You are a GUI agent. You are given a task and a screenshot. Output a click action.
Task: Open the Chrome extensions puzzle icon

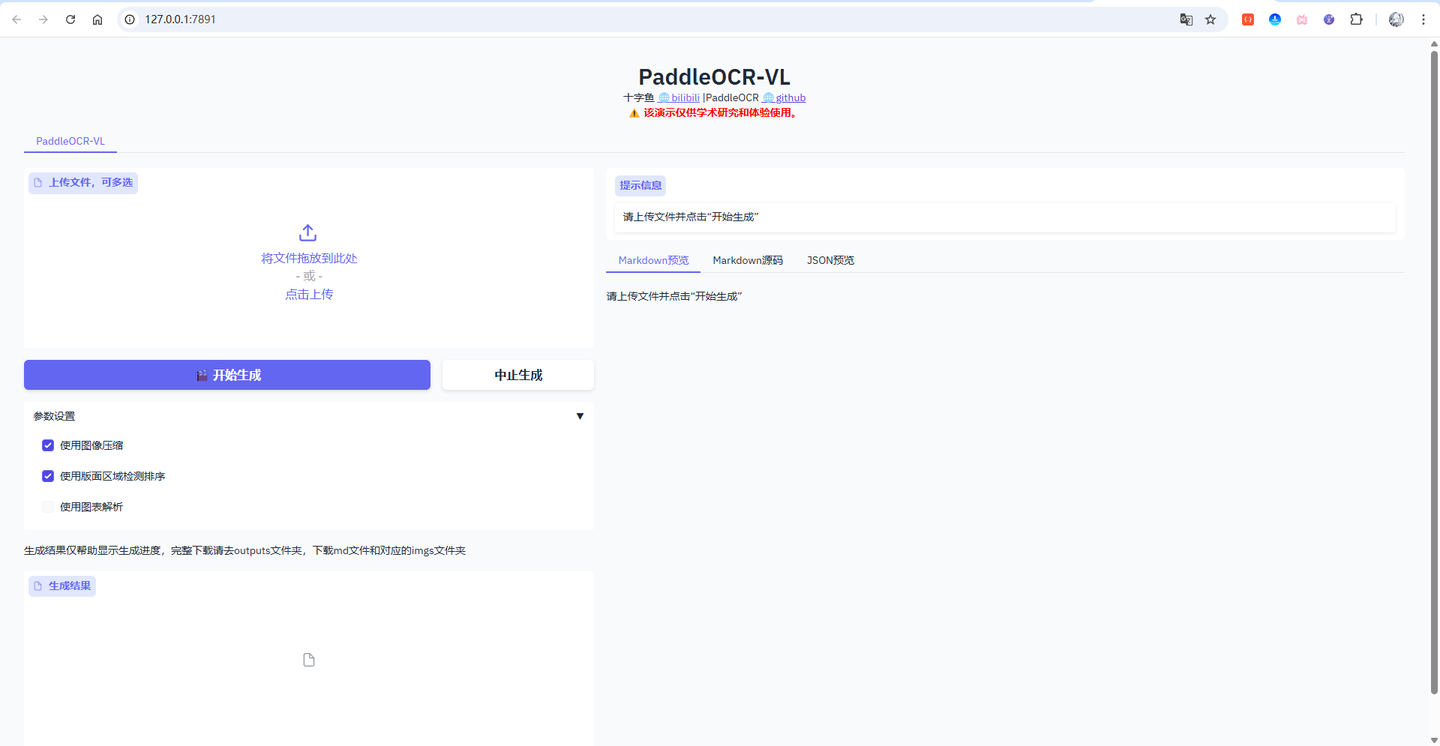tap(1355, 19)
